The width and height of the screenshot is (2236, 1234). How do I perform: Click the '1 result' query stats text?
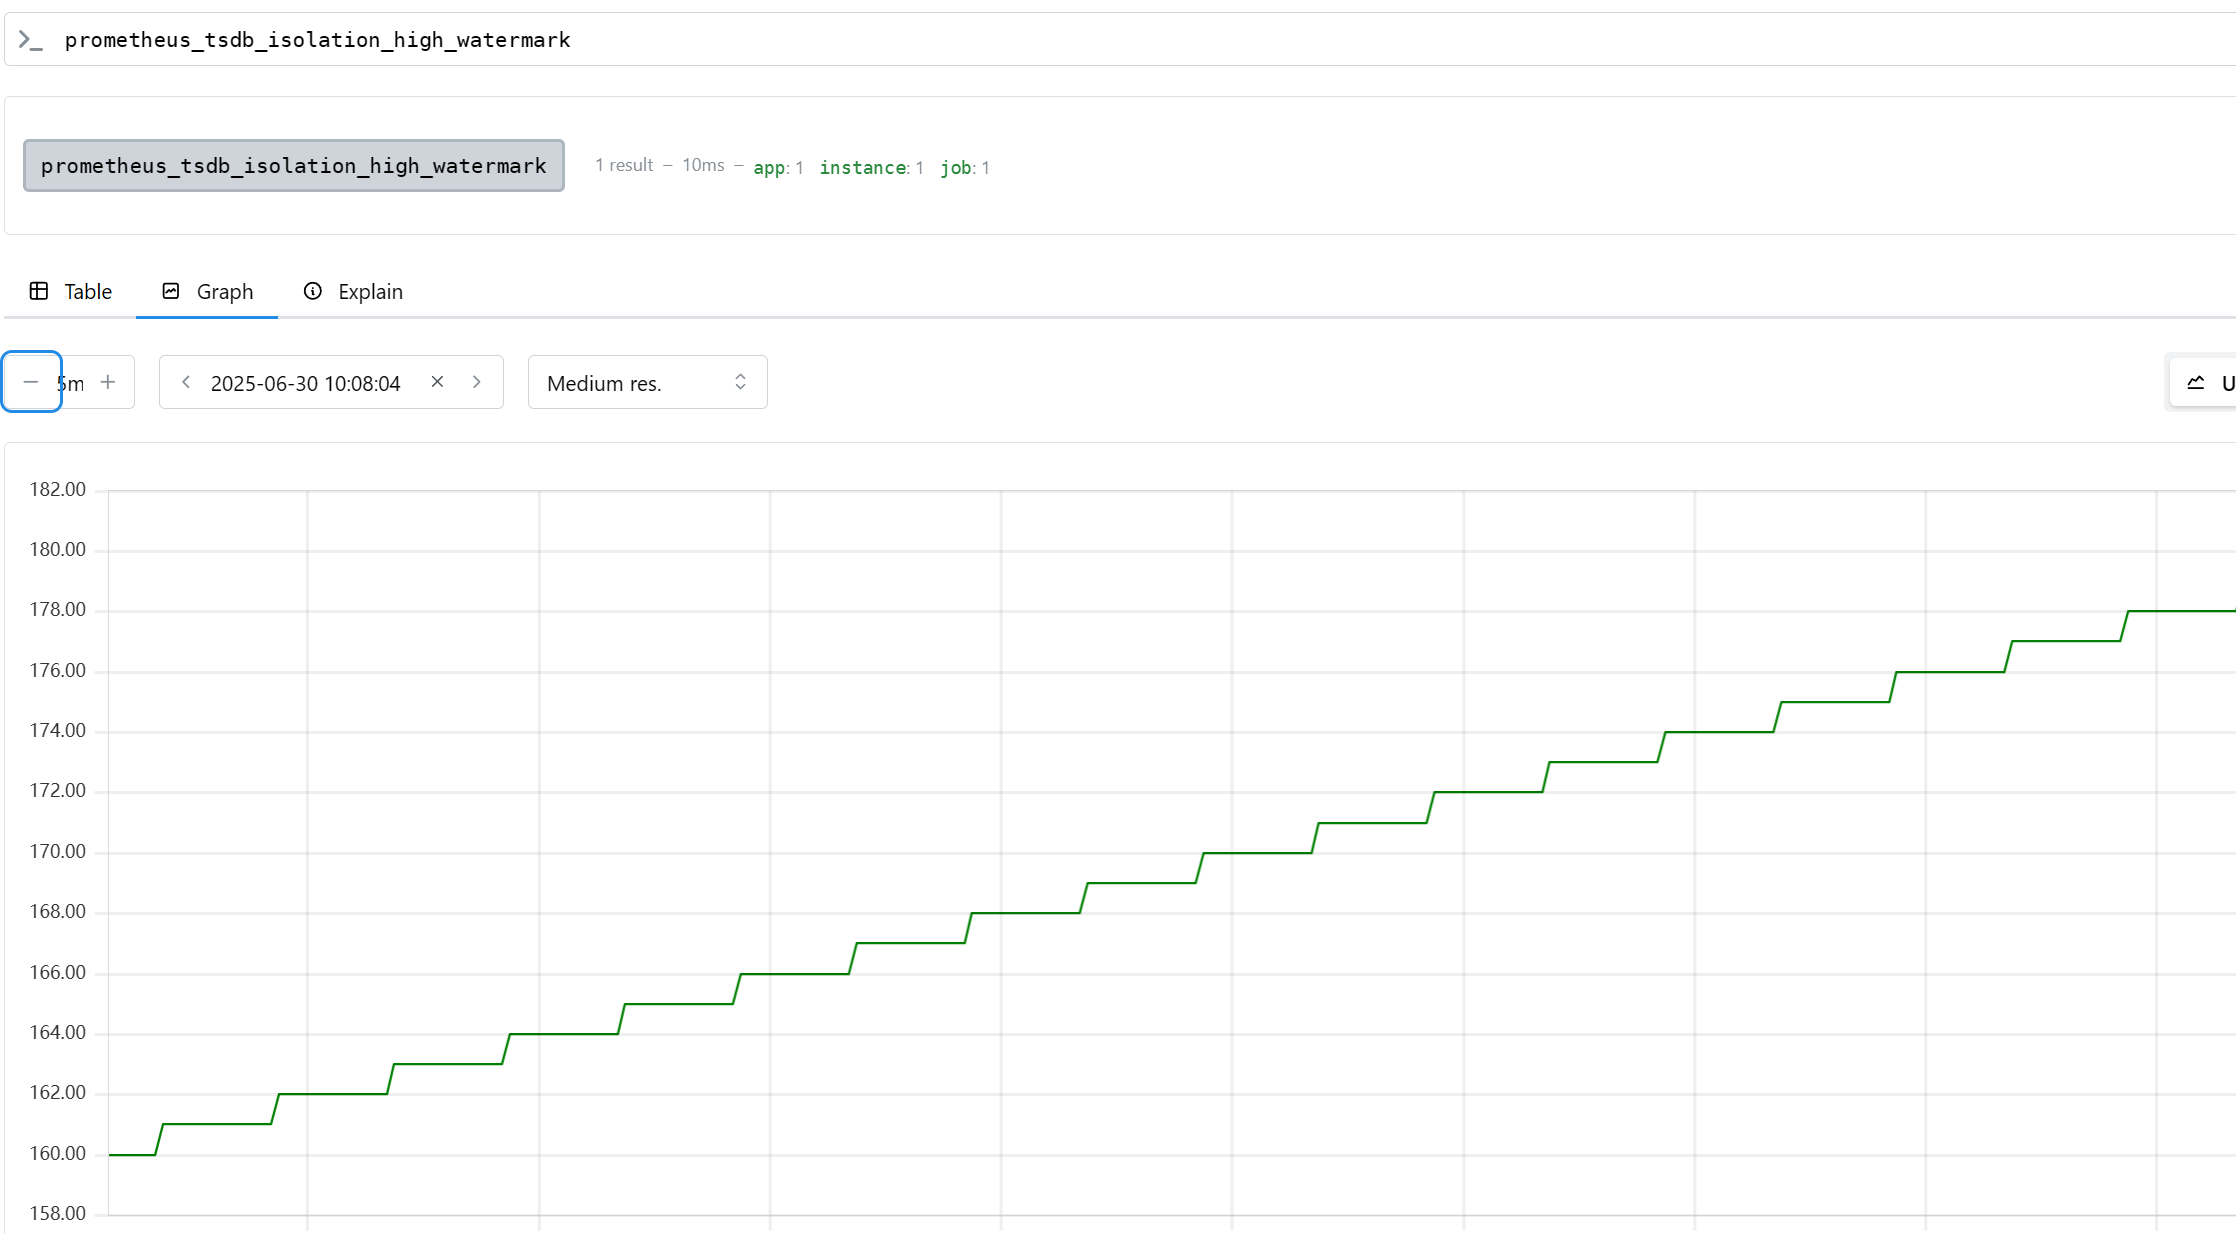pos(624,165)
